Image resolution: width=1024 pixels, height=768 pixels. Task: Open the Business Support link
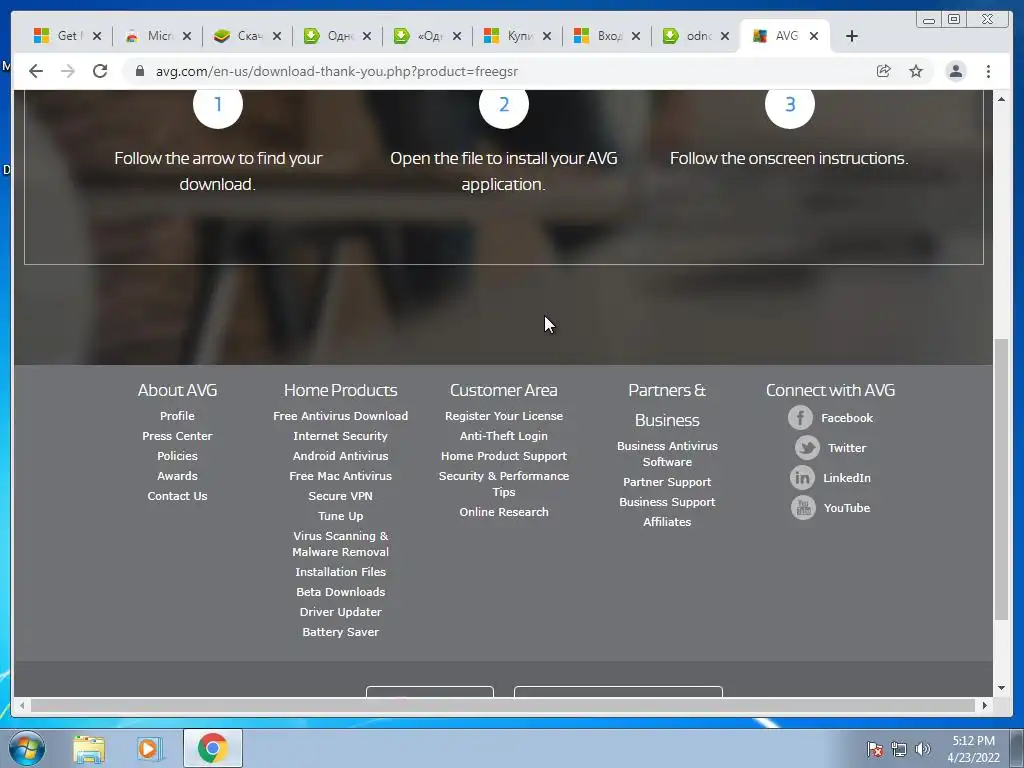[x=667, y=502]
